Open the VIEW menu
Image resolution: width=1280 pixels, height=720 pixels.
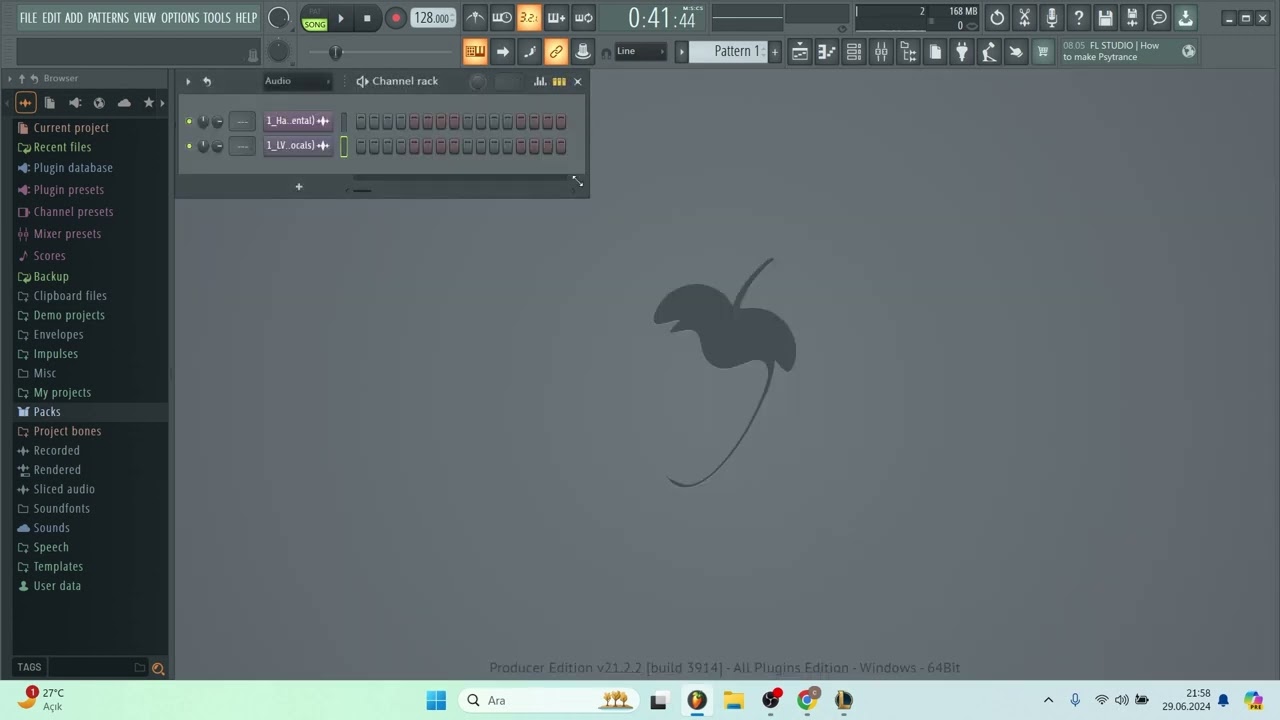point(145,18)
